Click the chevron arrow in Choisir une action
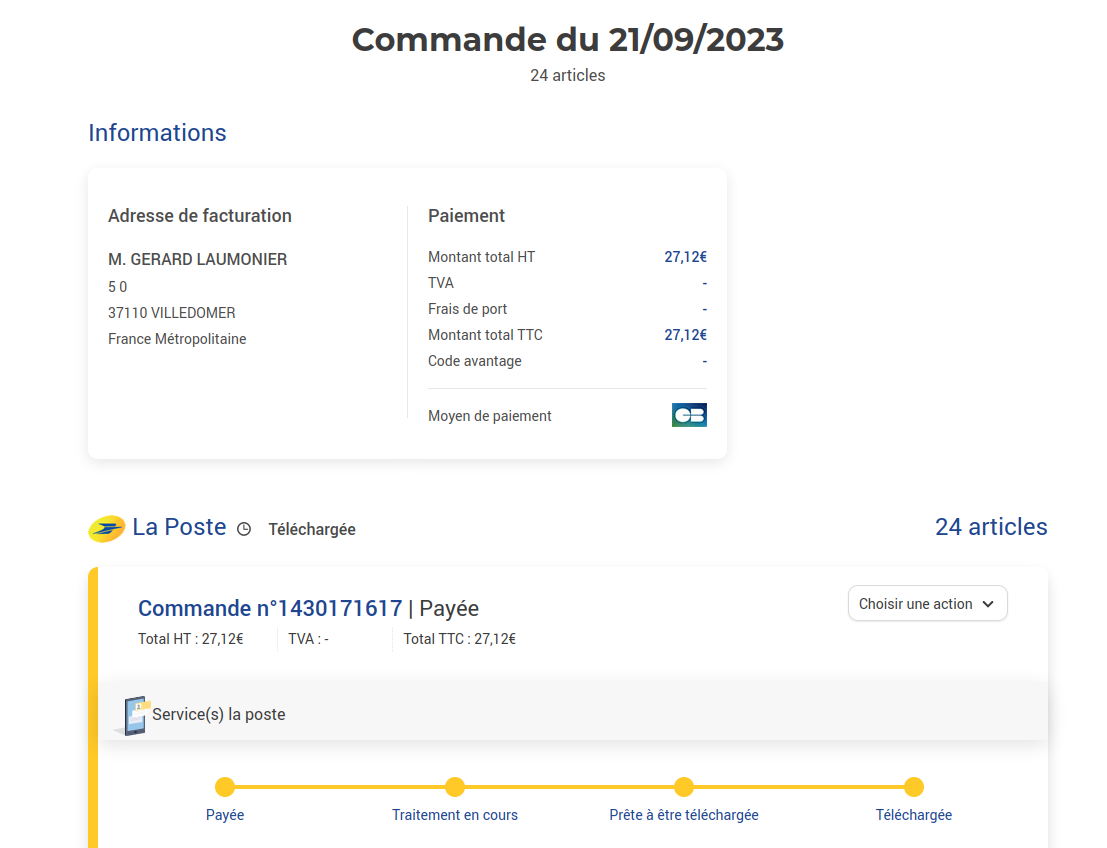The height and width of the screenshot is (848, 1107). [988, 604]
